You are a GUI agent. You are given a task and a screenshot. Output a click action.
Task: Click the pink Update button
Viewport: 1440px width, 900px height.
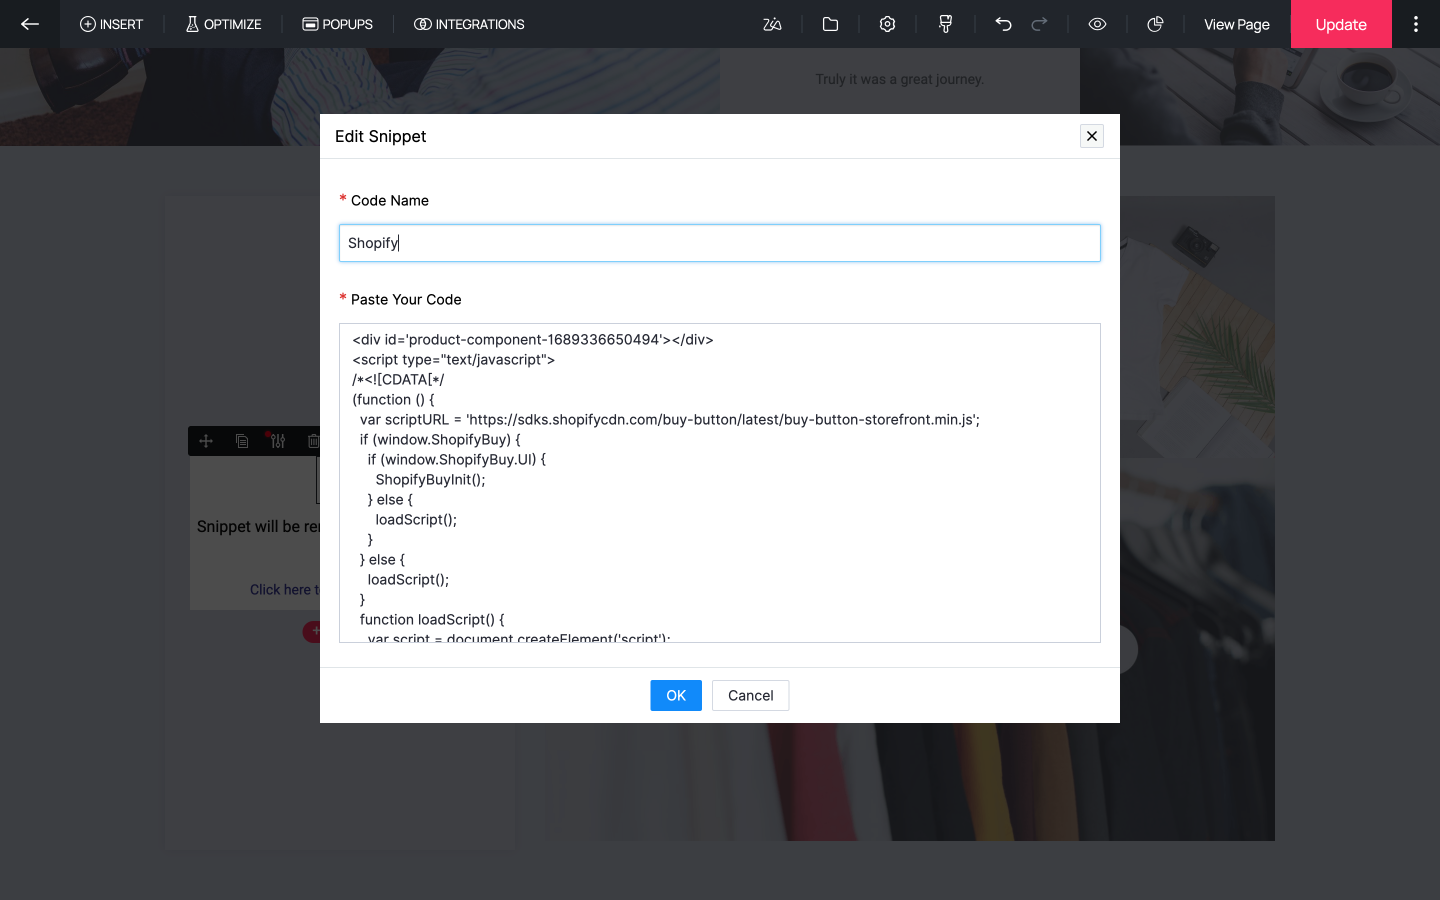1341,24
